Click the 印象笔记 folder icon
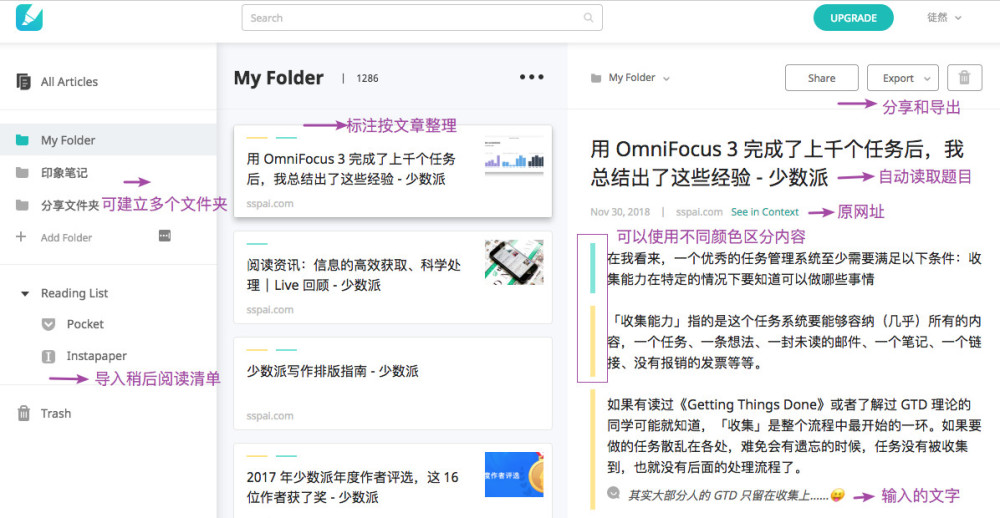The height and width of the screenshot is (518, 1000). 22,173
